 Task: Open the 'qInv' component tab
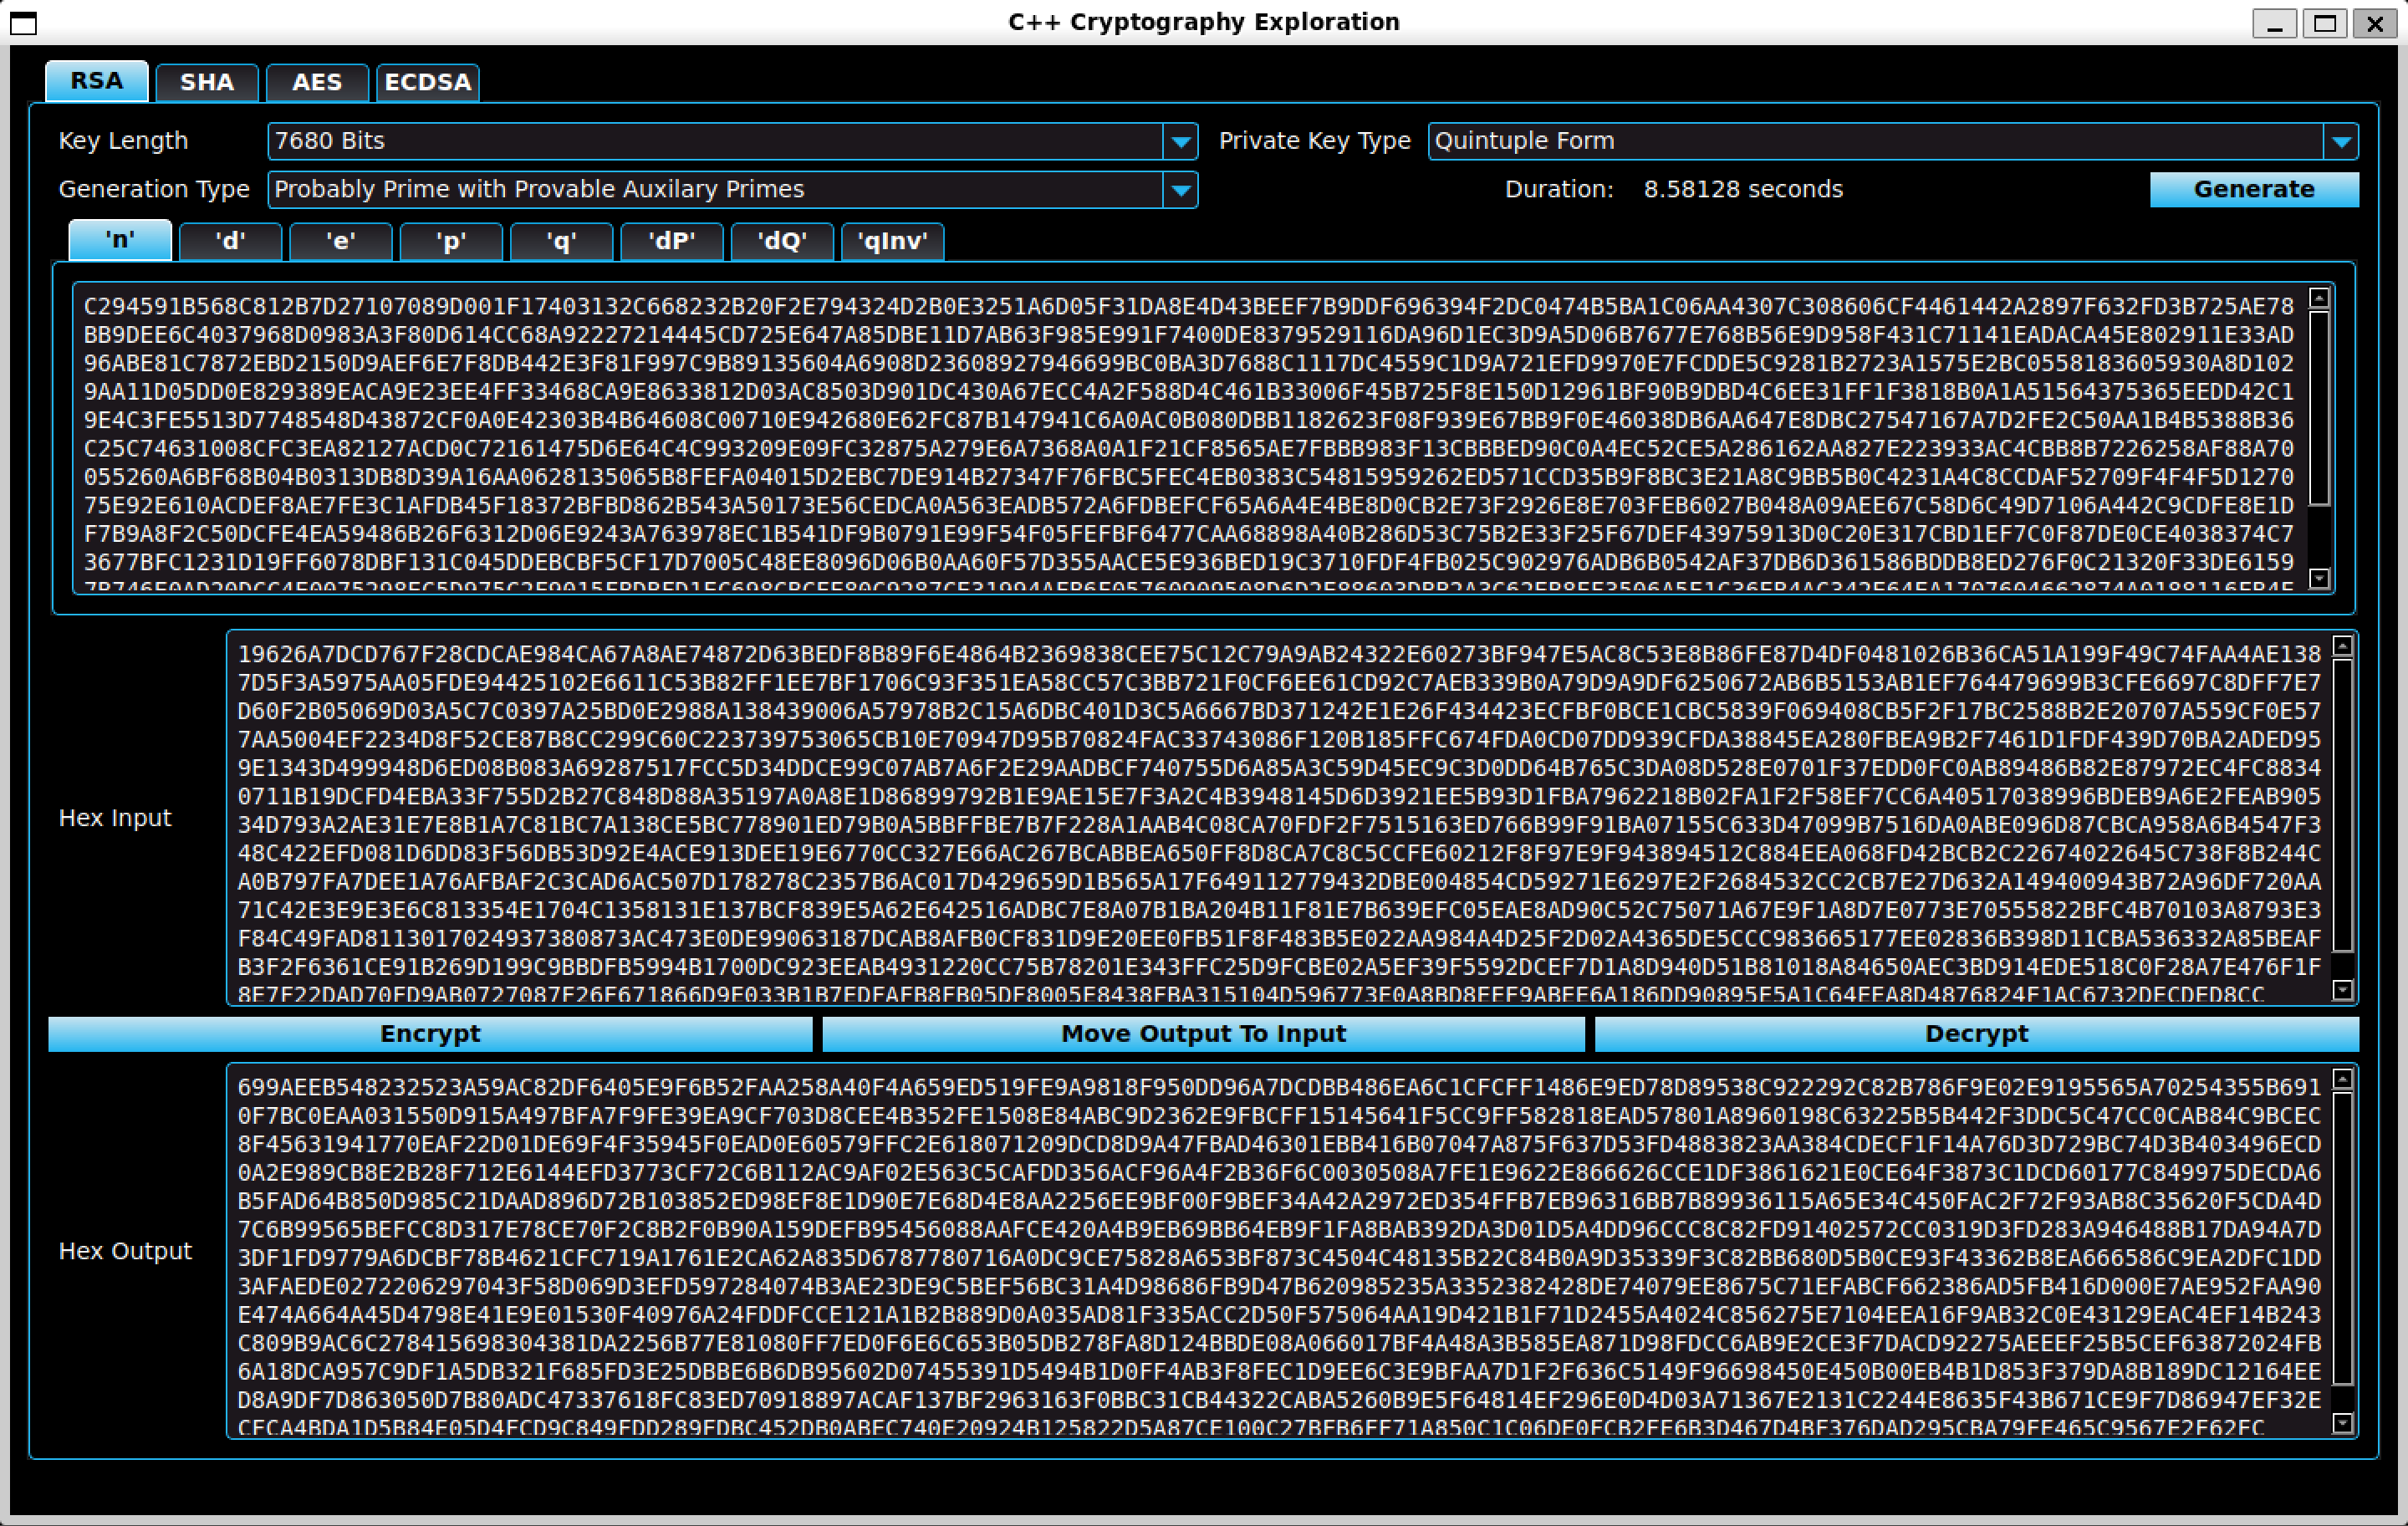click(x=893, y=241)
